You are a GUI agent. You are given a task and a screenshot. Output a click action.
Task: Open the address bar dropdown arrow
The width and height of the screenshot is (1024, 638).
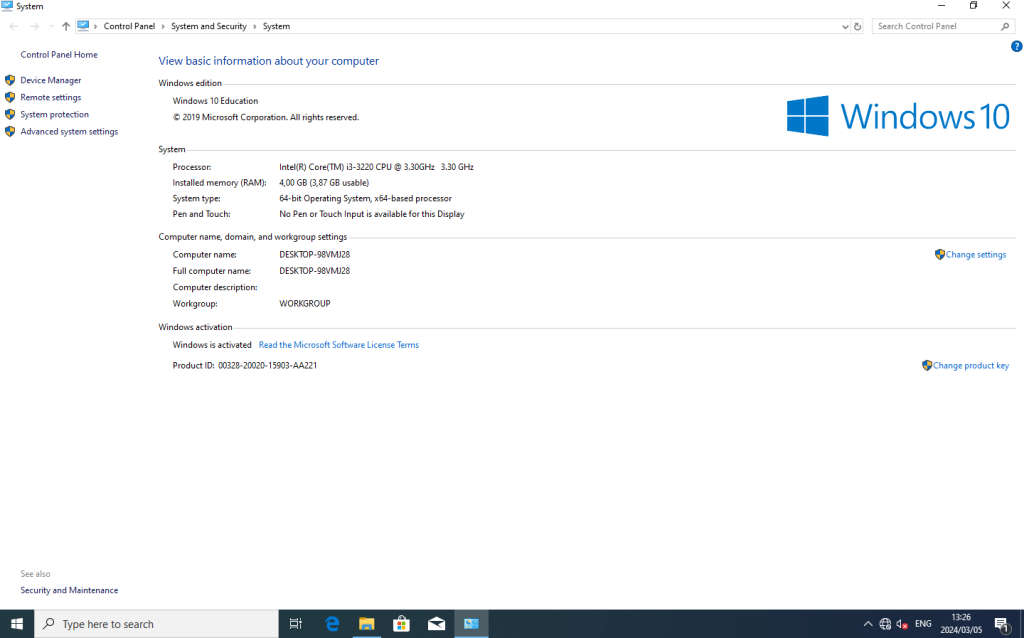coord(844,27)
